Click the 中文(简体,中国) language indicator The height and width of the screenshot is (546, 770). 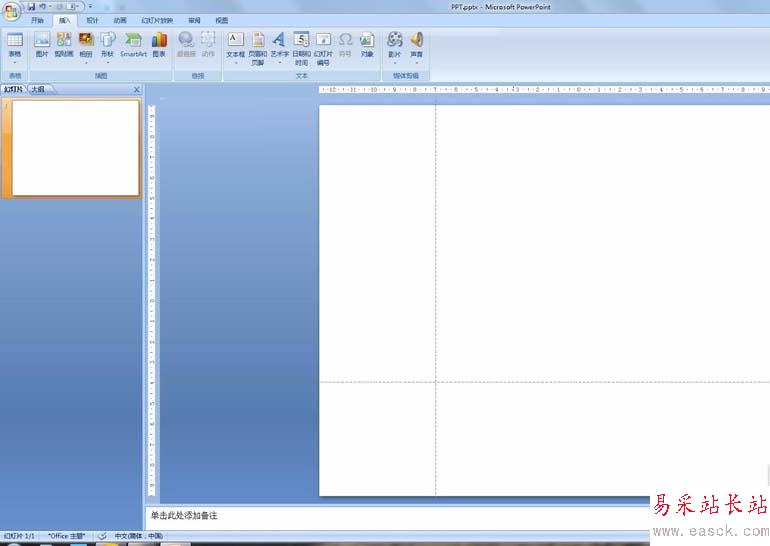click(x=138, y=536)
